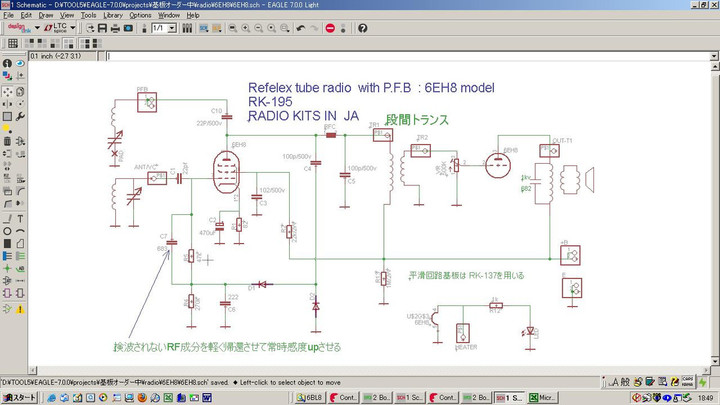Select the Text tool in left palette

(x=21, y=218)
